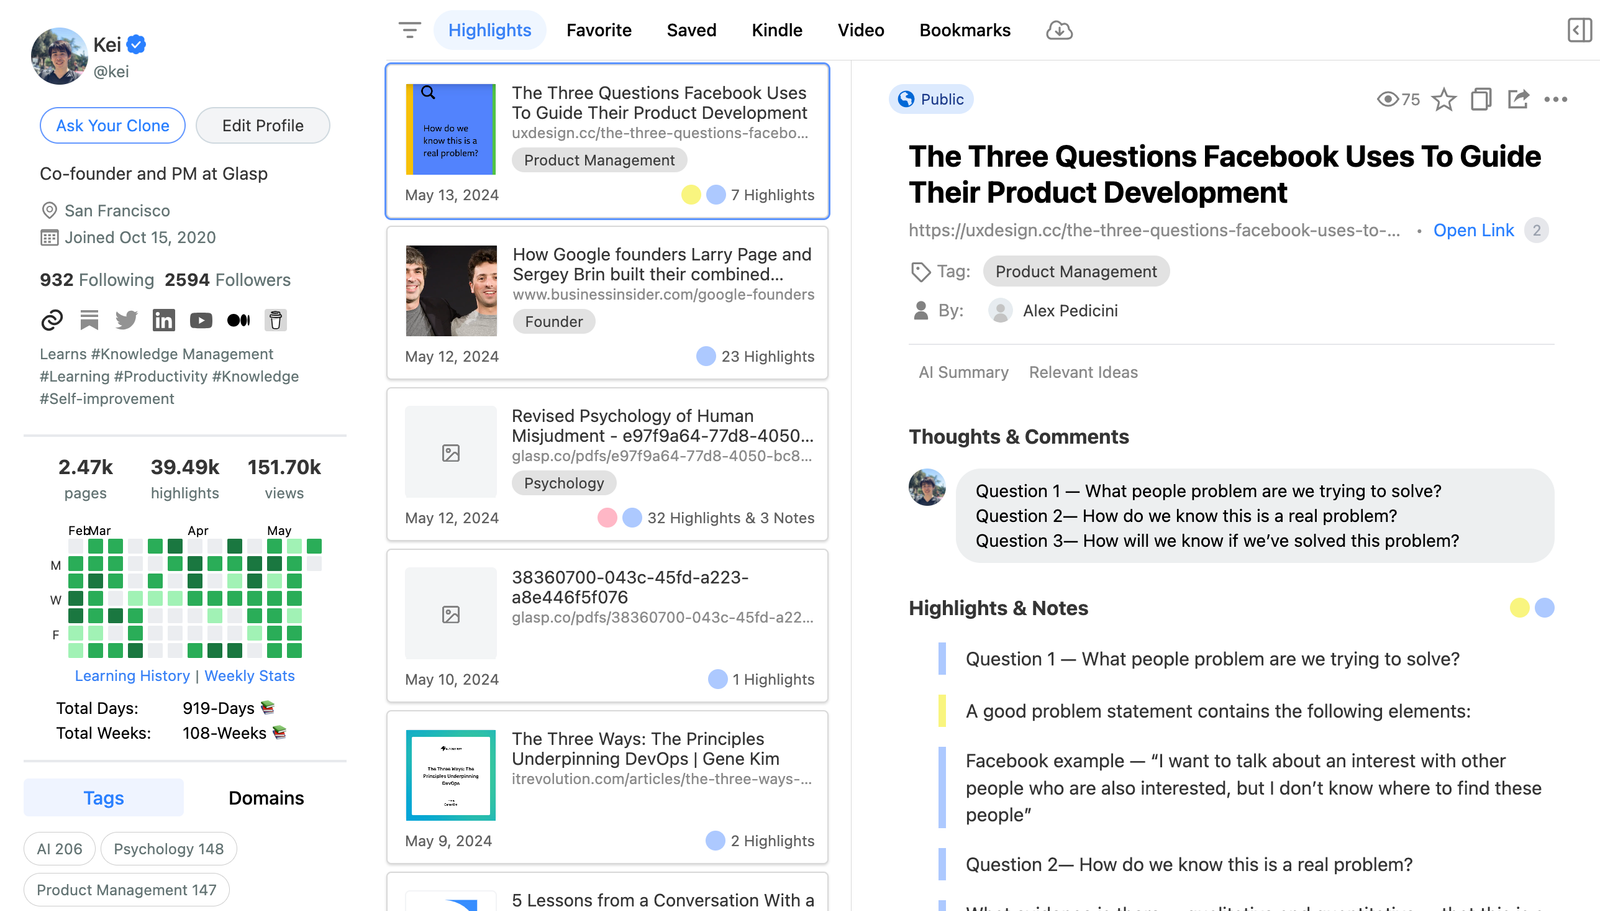Click the verified badge next to Kei
1600x911 pixels.
click(137, 44)
